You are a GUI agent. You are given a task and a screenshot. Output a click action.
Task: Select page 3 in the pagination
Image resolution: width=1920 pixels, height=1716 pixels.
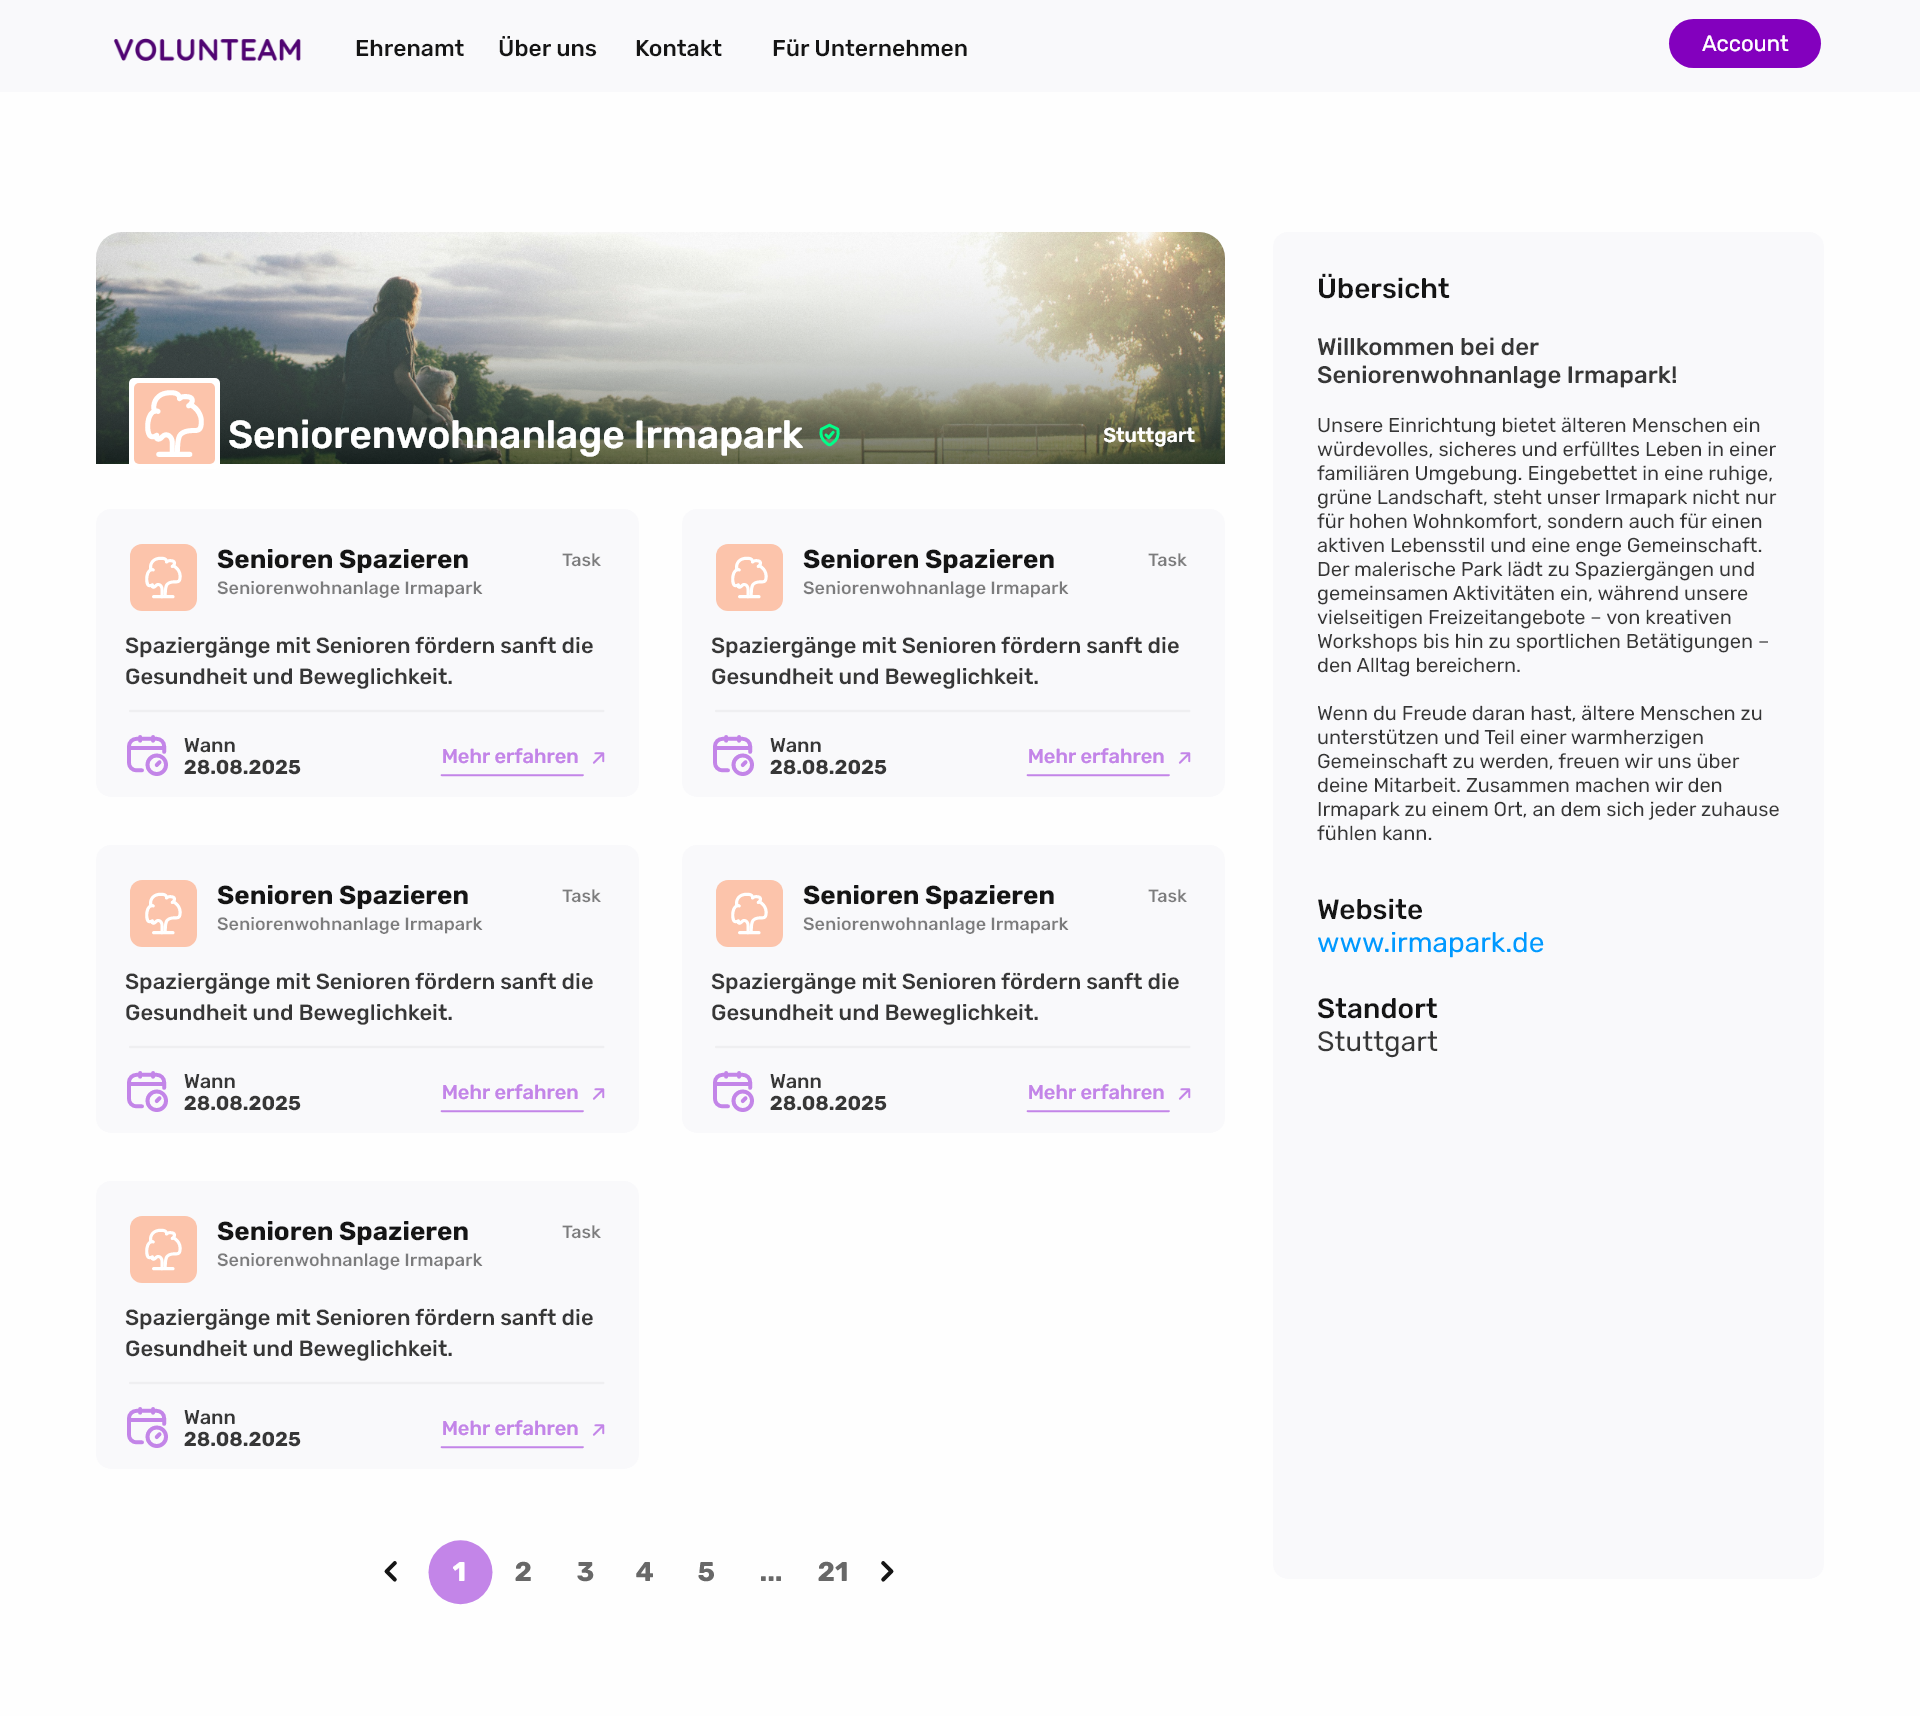tap(585, 1571)
